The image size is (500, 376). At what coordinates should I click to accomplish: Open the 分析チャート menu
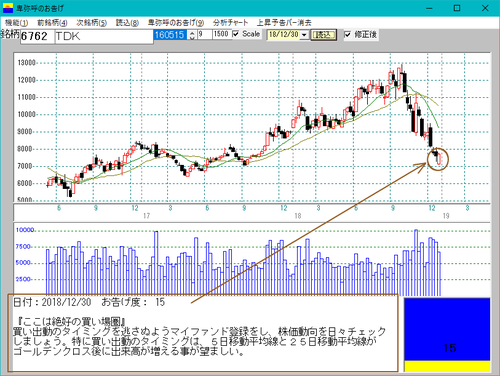[x=230, y=23]
